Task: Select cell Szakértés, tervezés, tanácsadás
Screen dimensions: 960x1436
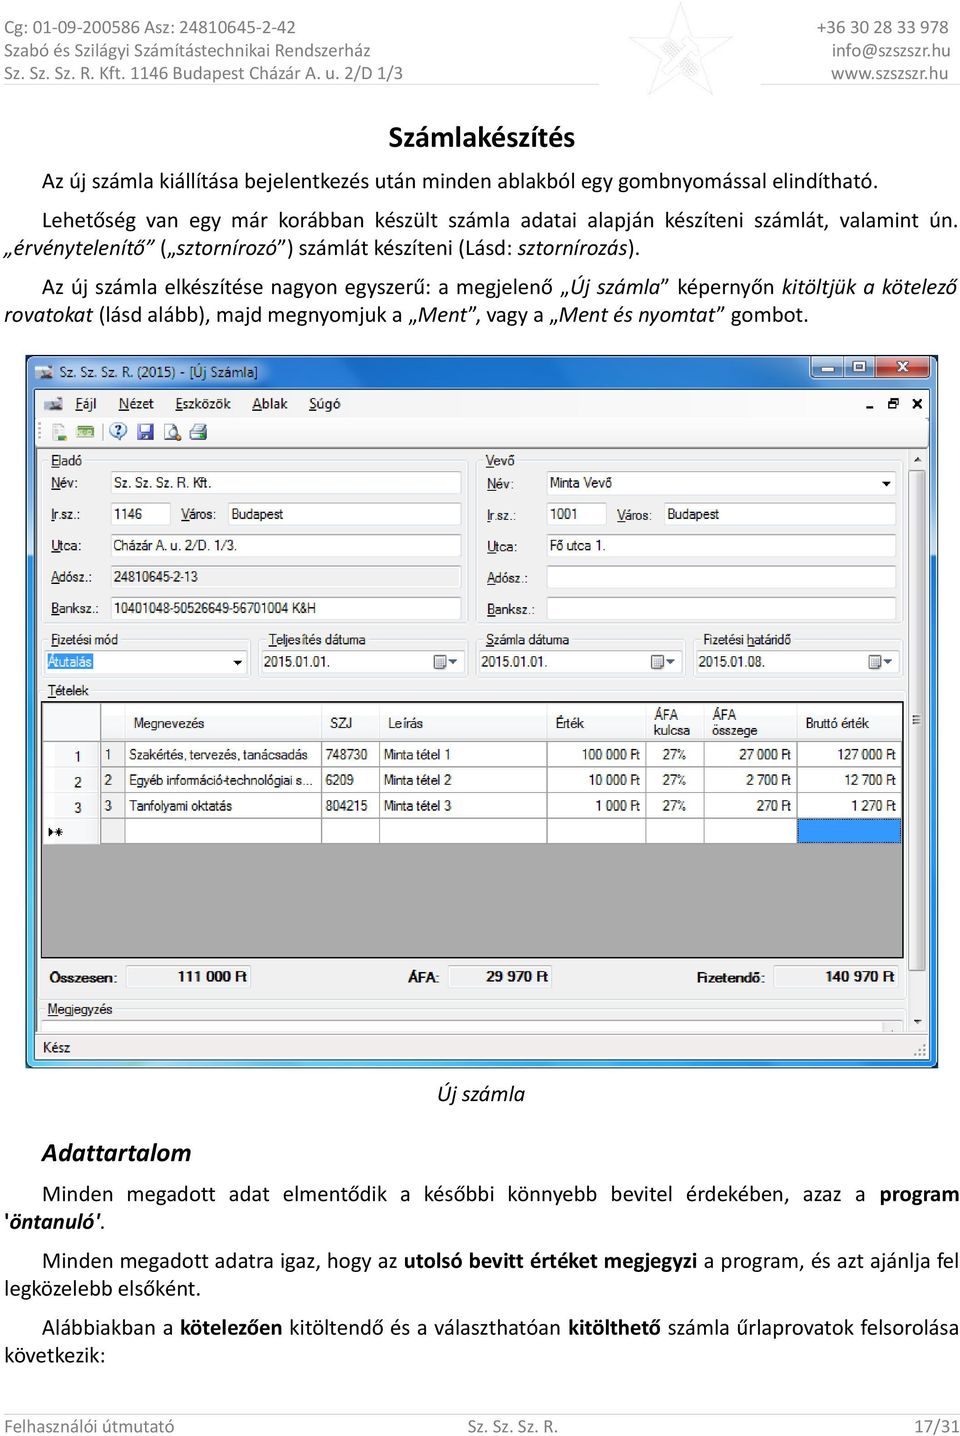Action: 223,755
